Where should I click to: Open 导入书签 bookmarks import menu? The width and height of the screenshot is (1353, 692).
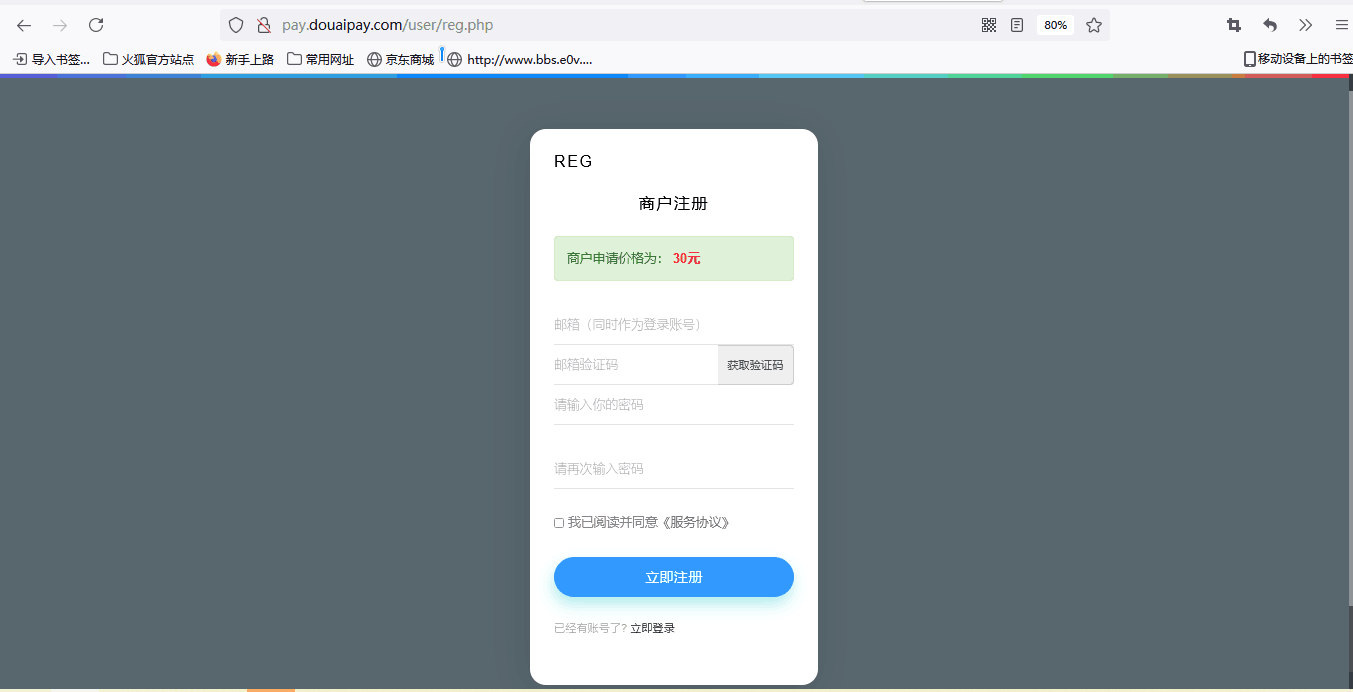(x=49, y=59)
